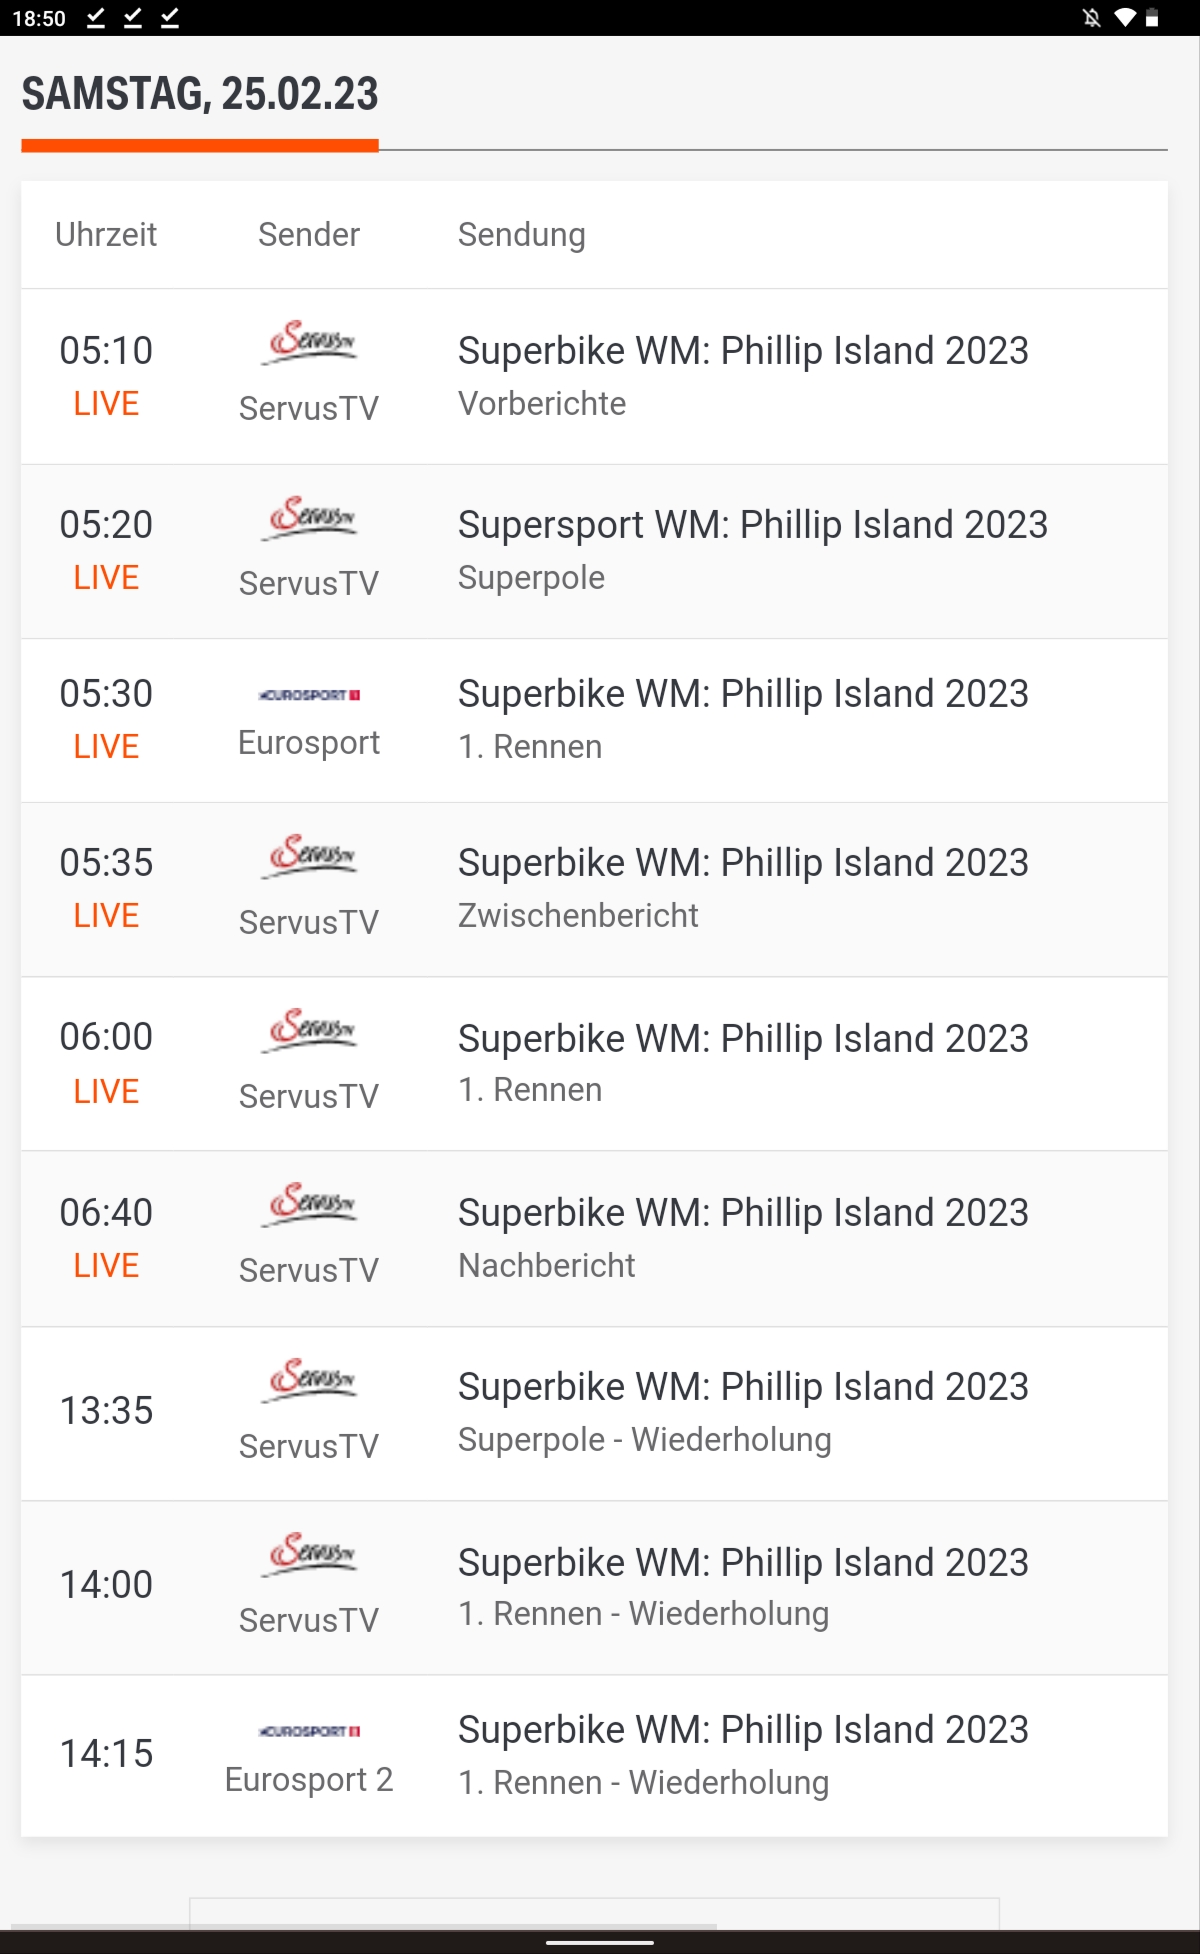Tap the muted notifications bell in status bar

(1092, 18)
